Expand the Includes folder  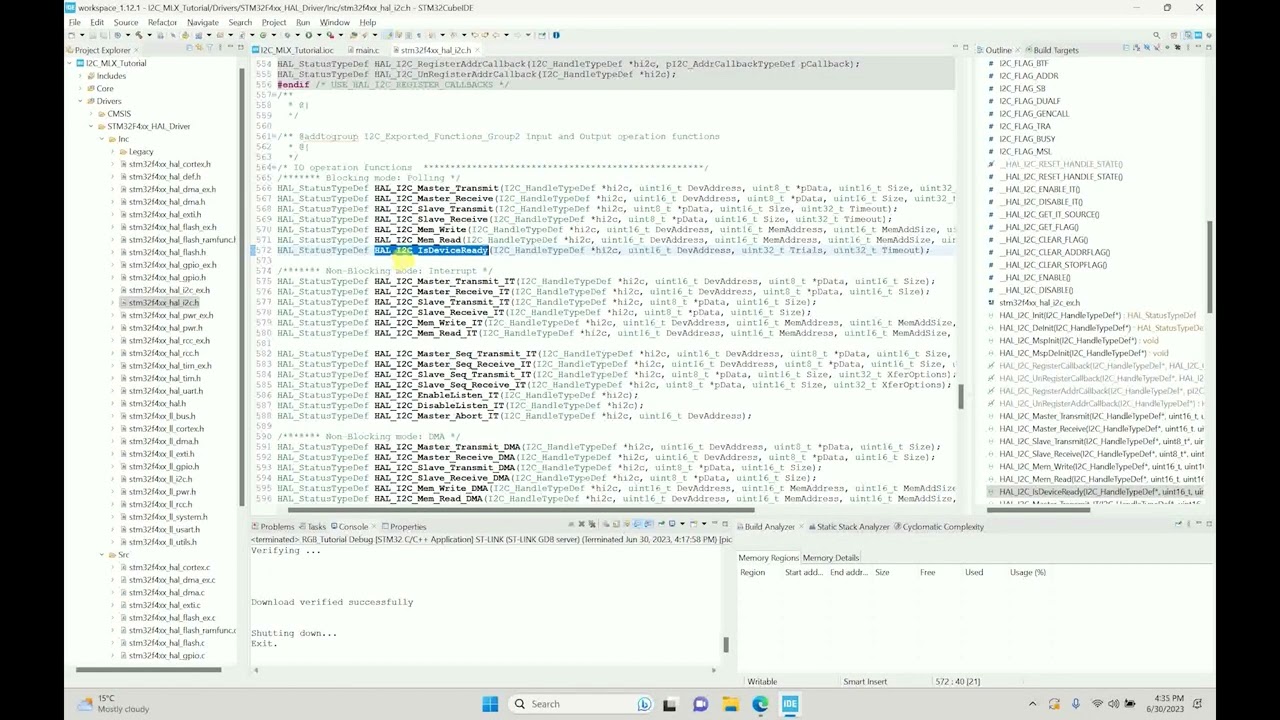click(x=80, y=76)
